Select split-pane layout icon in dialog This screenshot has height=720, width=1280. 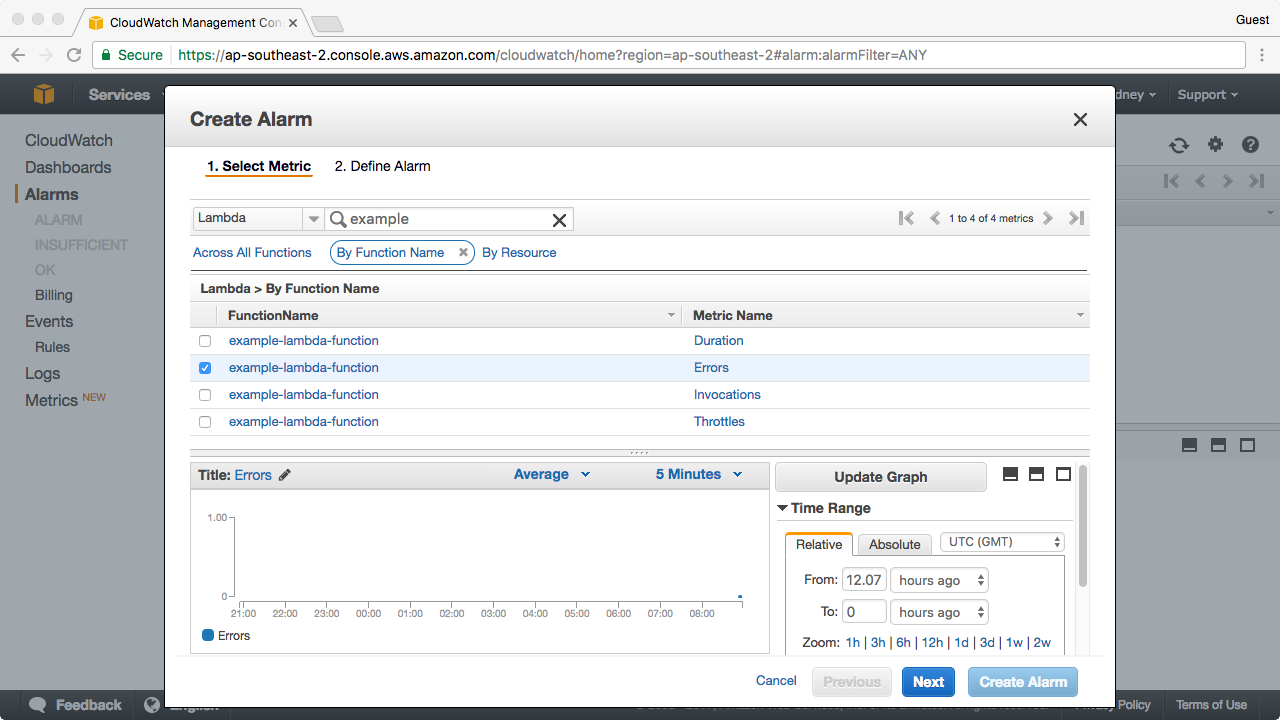1036,474
